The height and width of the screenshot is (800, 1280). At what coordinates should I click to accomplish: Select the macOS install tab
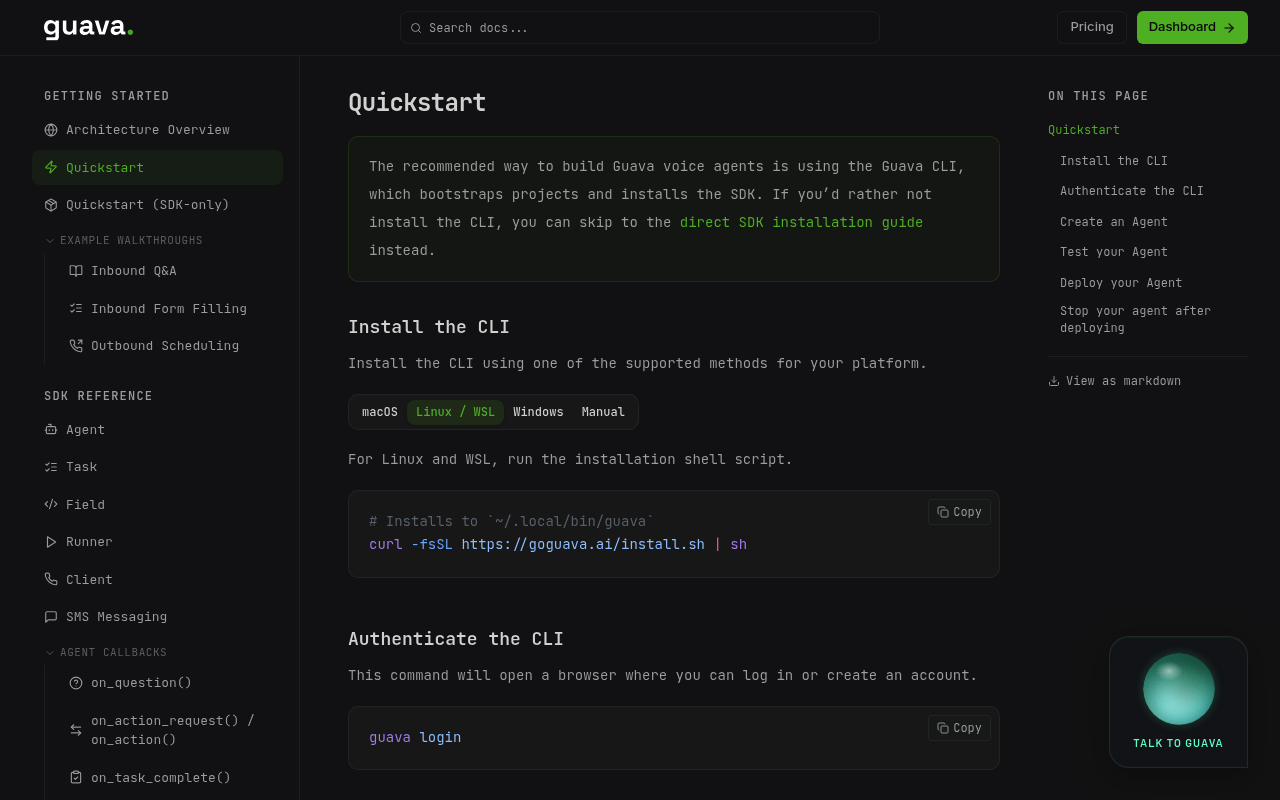coord(380,412)
